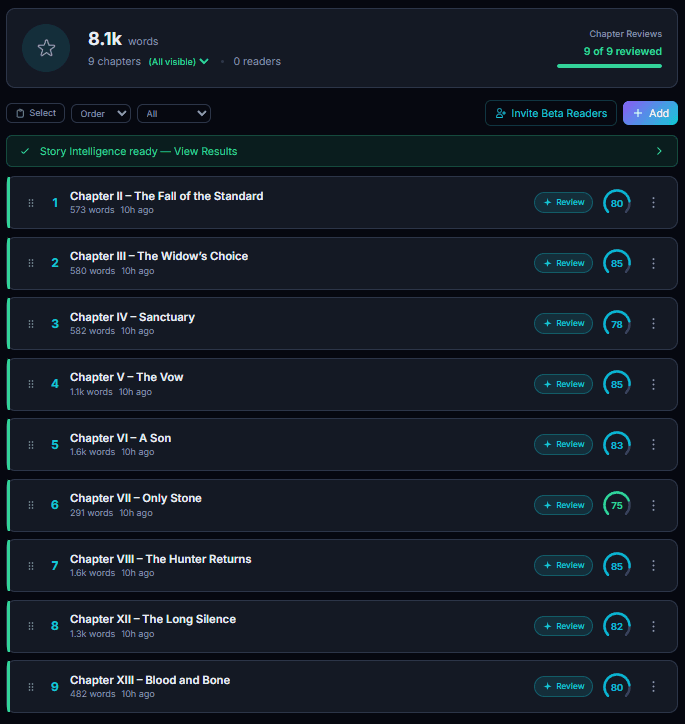The height and width of the screenshot is (724, 685).
Task: Open three-dot menu for The Fall of the Standard
Action: click(x=653, y=203)
